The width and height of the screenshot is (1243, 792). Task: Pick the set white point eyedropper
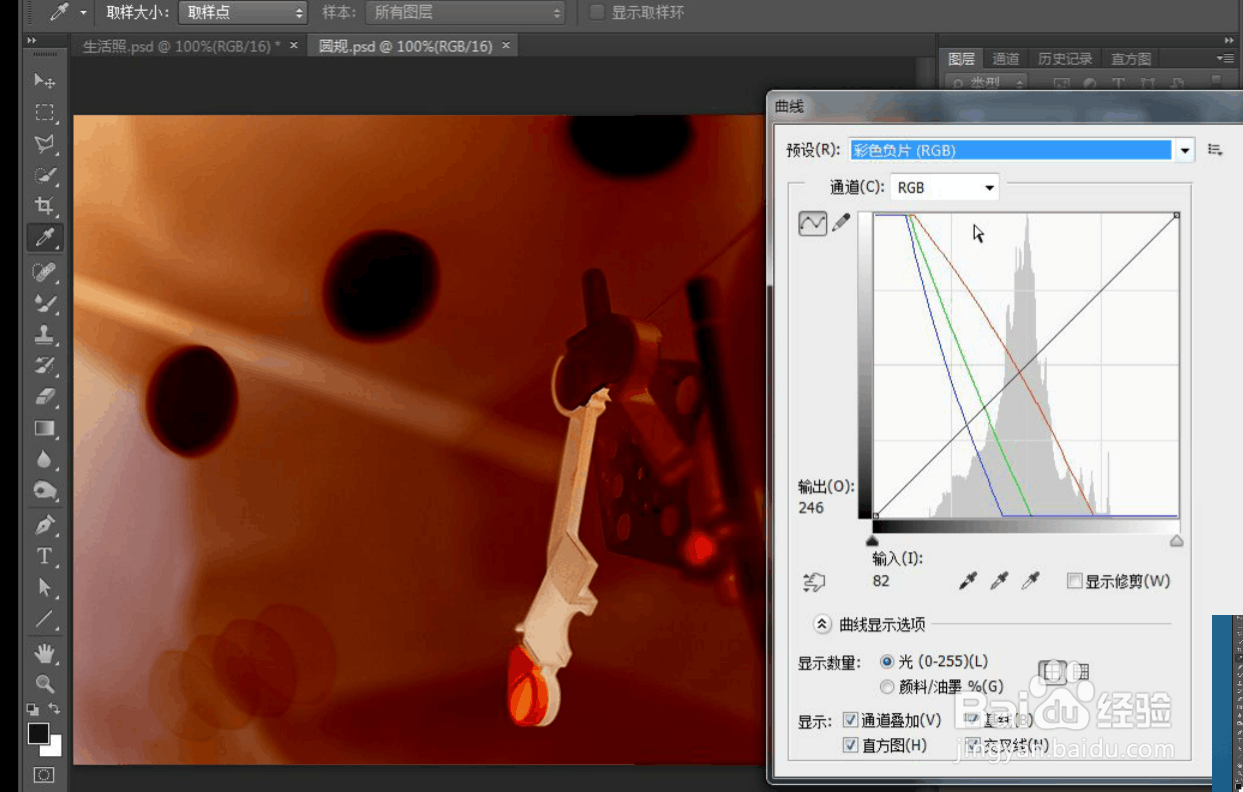coord(1031,581)
